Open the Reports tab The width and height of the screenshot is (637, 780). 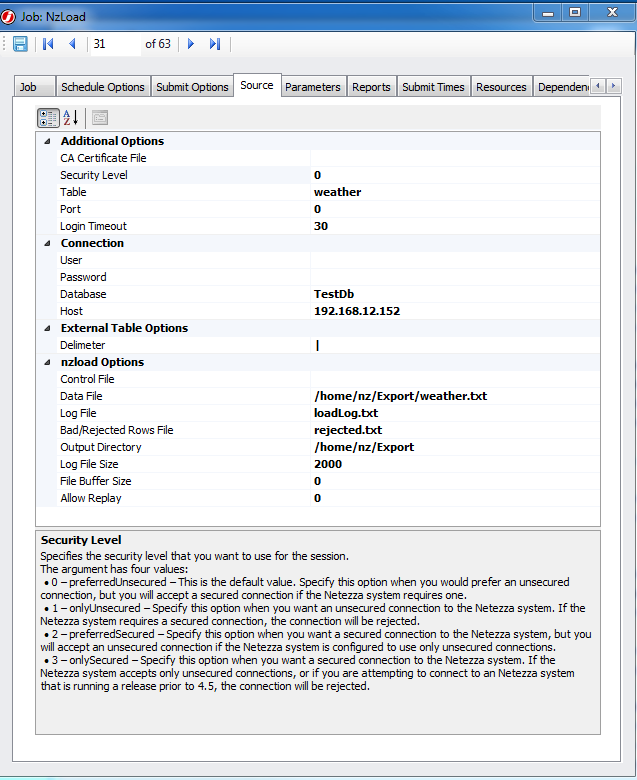coord(371,87)
